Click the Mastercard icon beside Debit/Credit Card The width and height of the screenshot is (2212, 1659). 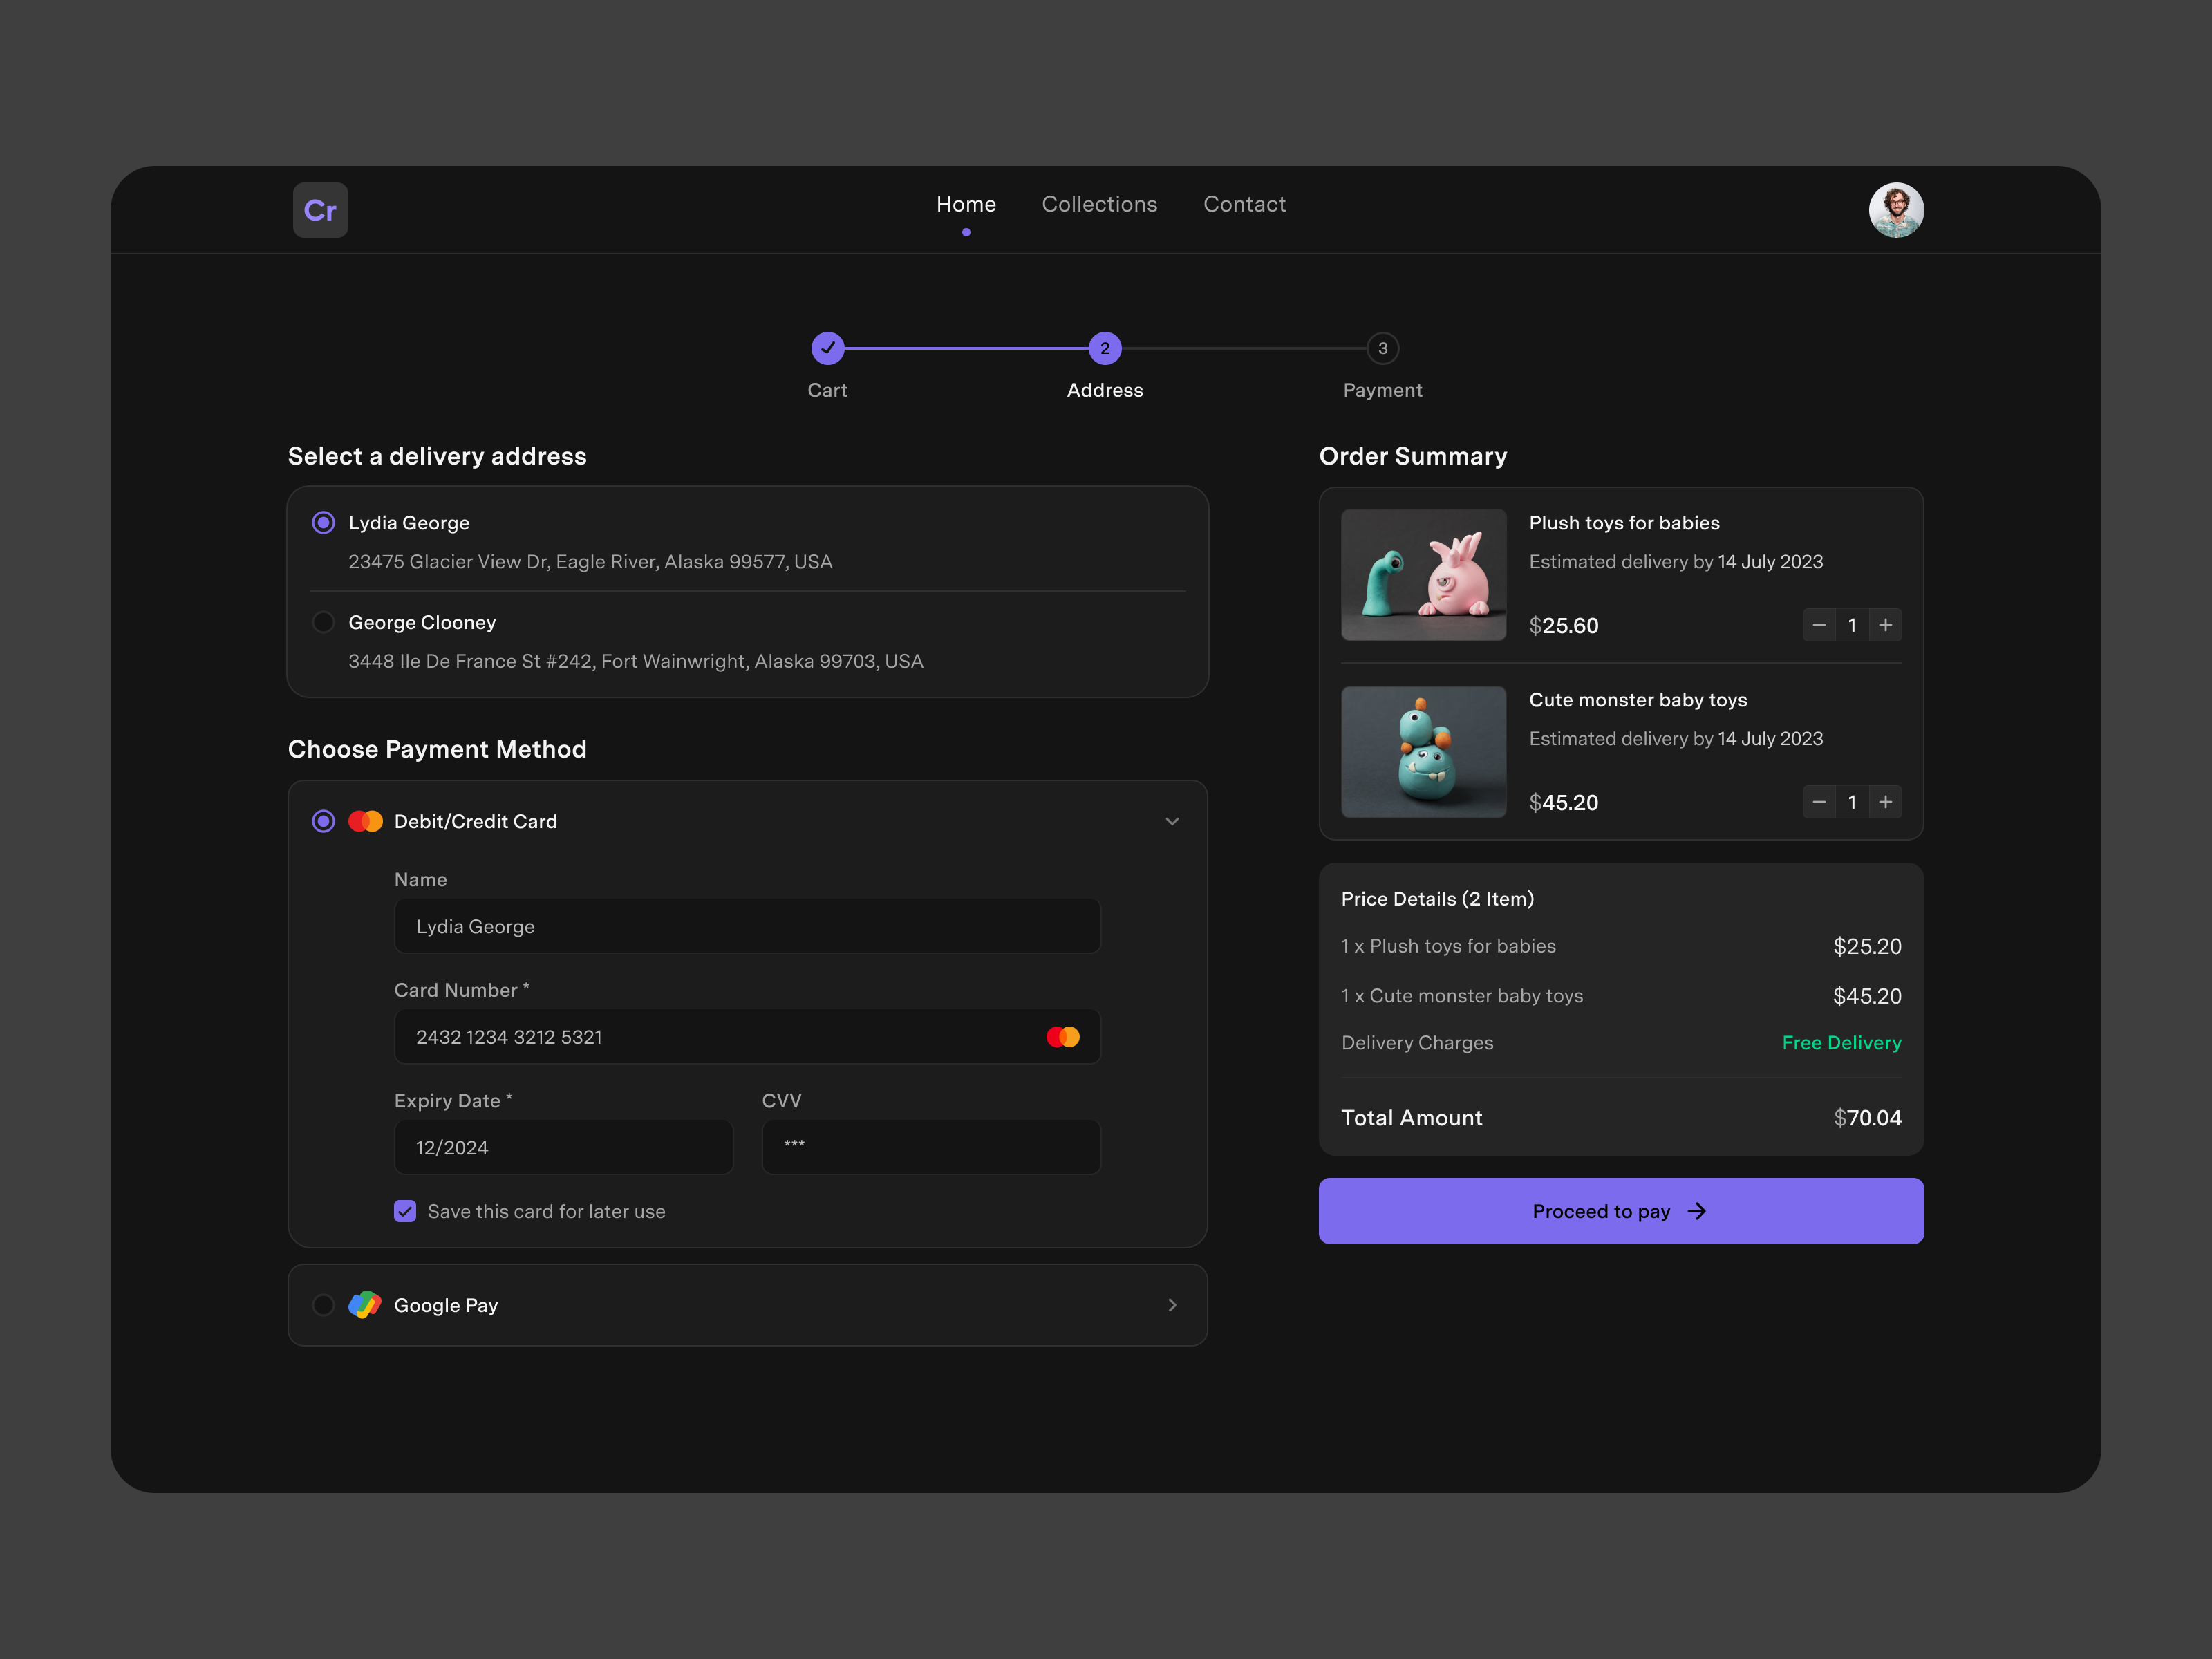[366, 821]
